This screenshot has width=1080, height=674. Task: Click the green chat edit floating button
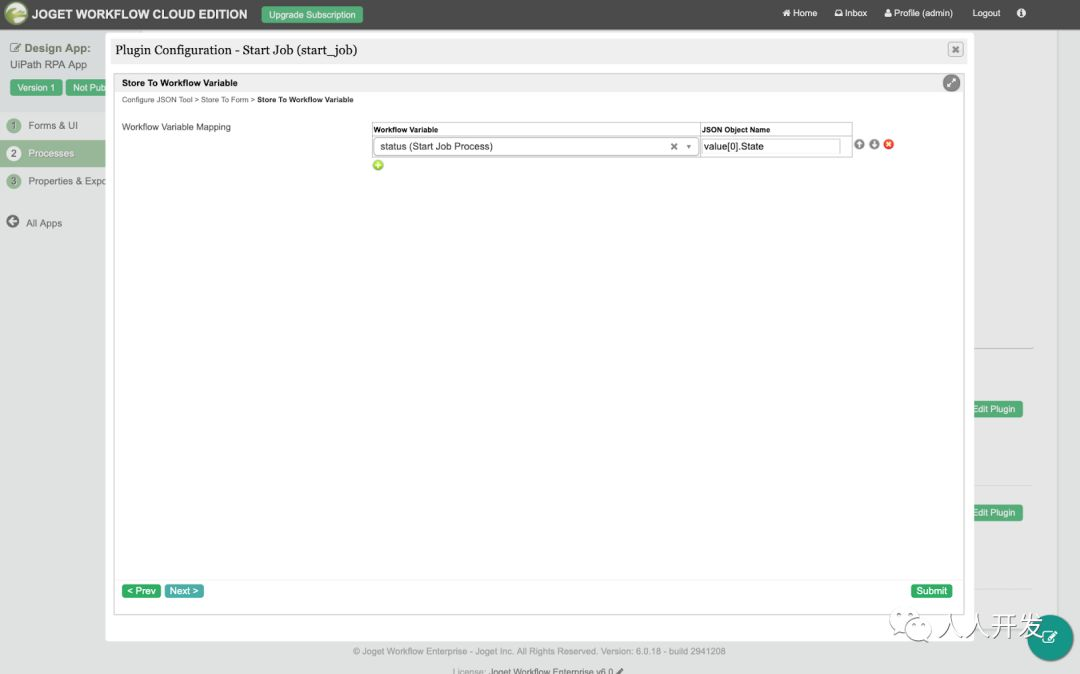pos(1050,638)
